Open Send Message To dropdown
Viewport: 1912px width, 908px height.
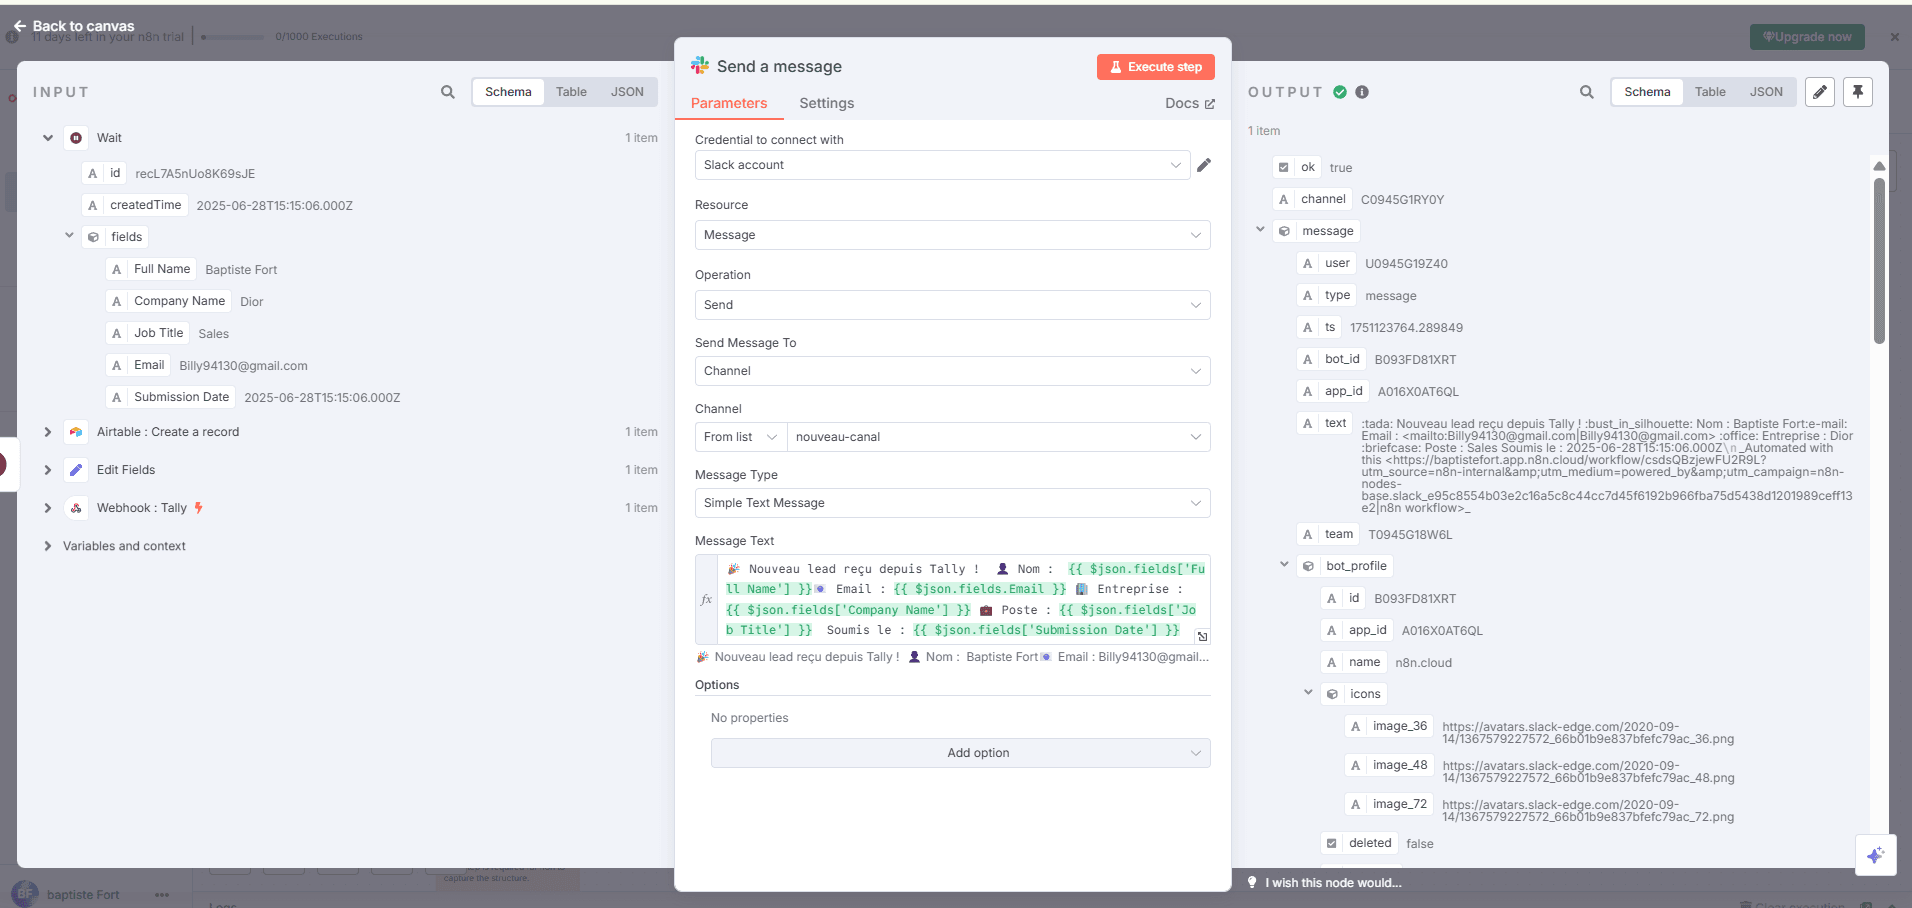pyautogui.click(x=952, y=371)
